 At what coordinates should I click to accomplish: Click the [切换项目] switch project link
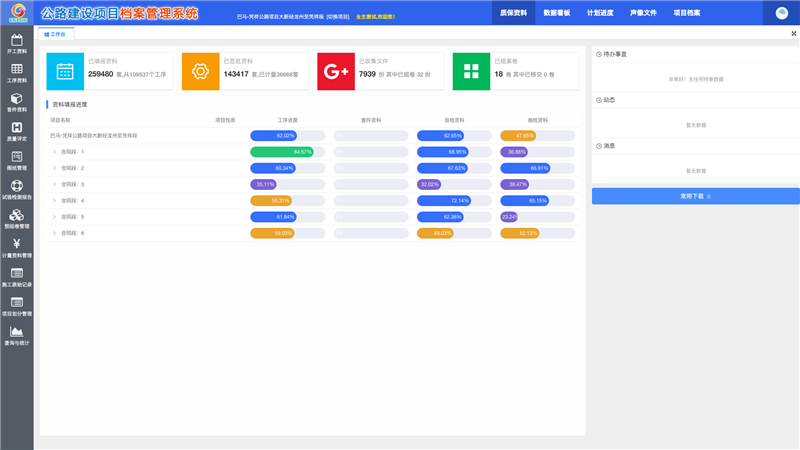coord(336,17)
